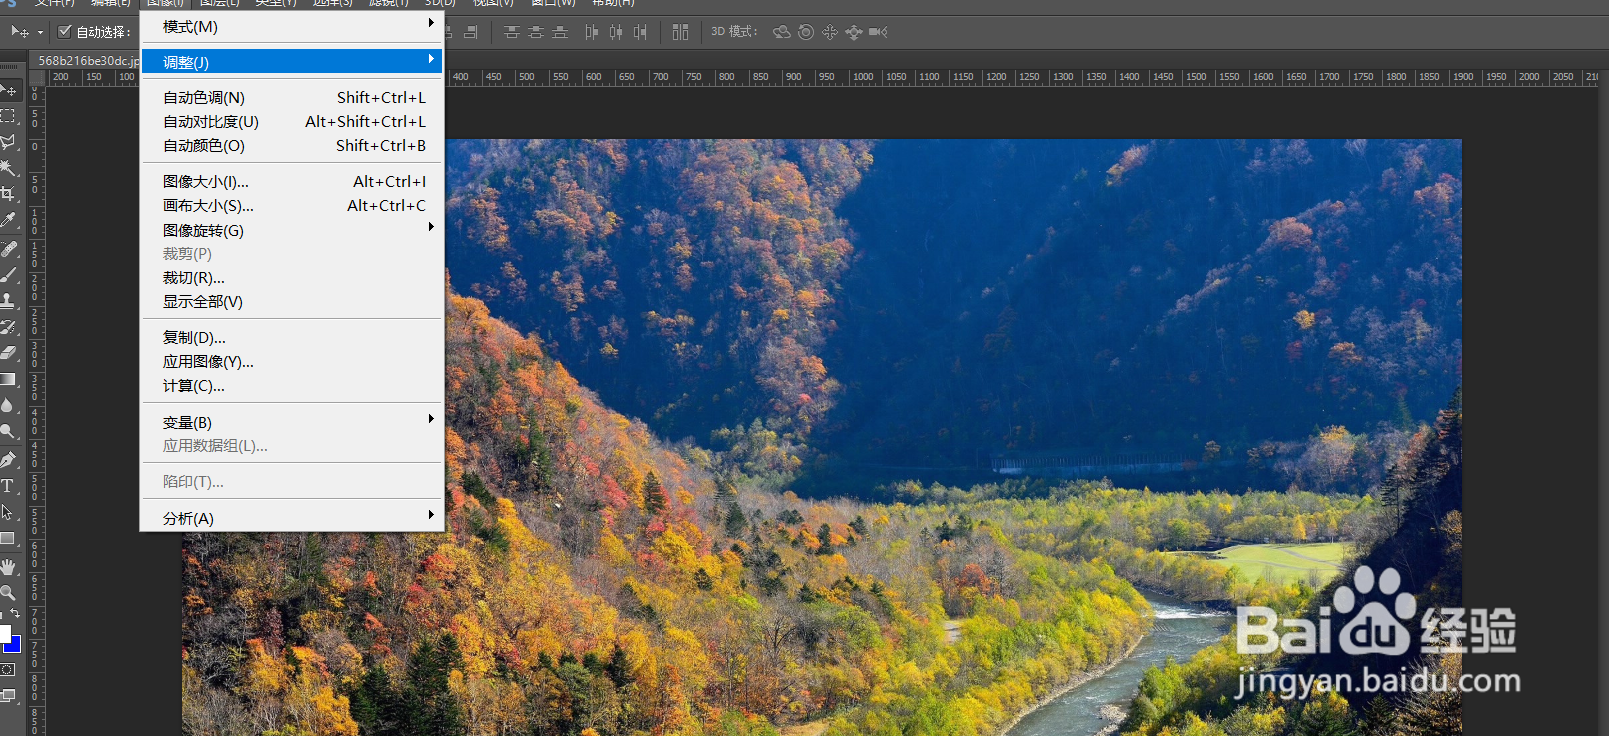
Task: Change the screen mode
Action: pyautogui.click(x=8, y=695)
